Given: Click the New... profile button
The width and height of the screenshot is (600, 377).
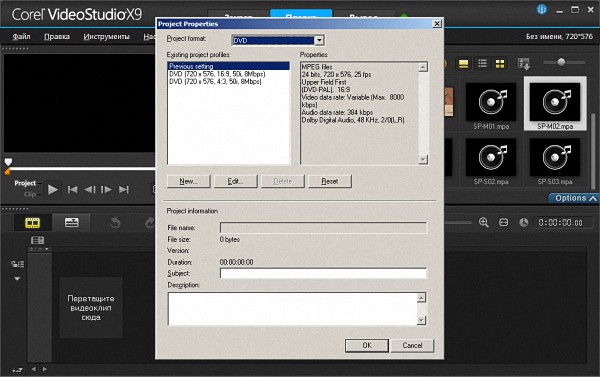Looking at the screenshot, I should tap(188, 181).
